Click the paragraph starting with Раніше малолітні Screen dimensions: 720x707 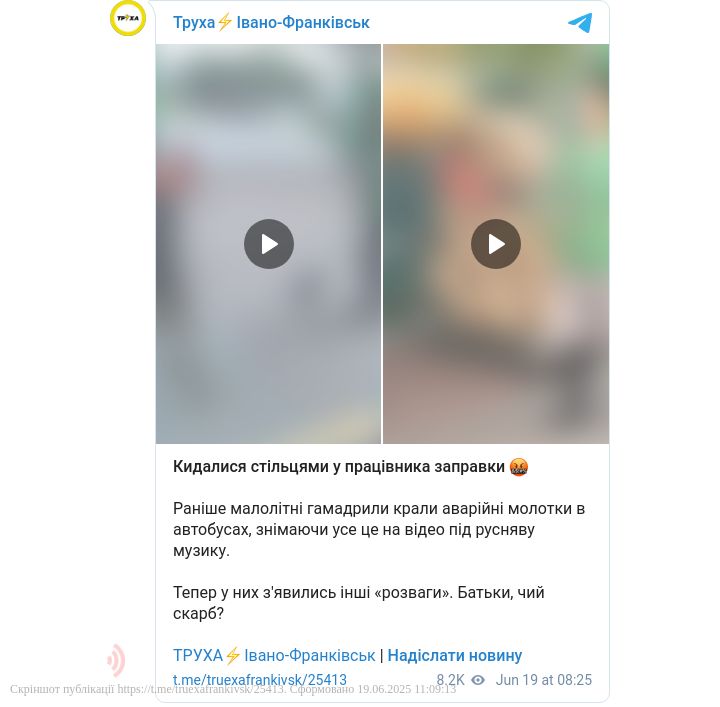tap(379, 529)
